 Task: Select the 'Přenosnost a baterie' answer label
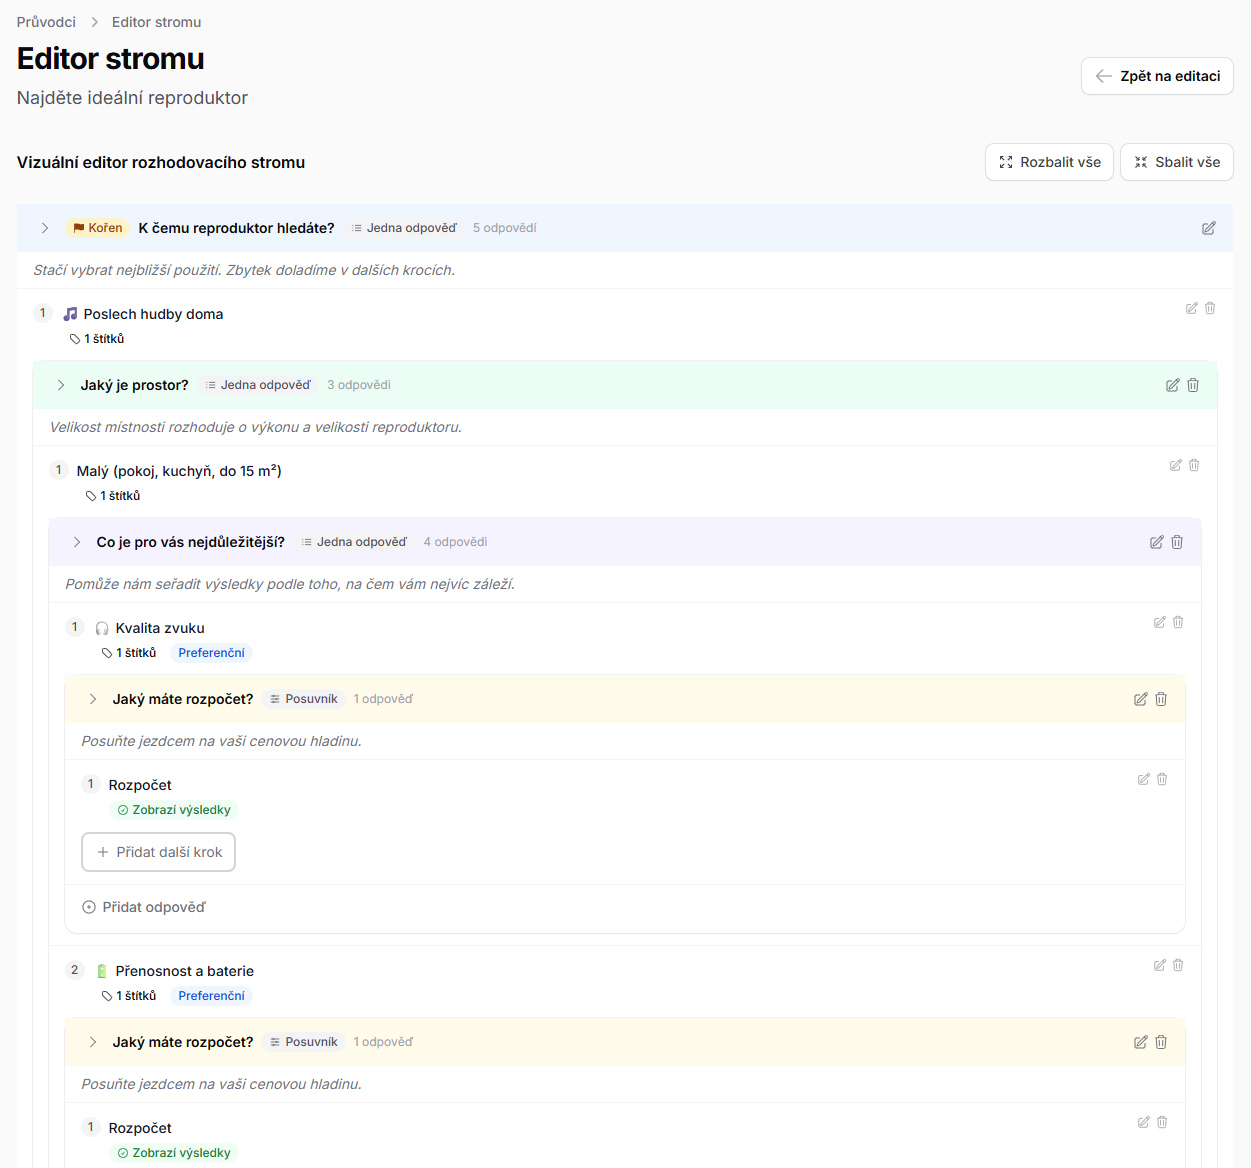pos(185,971)
